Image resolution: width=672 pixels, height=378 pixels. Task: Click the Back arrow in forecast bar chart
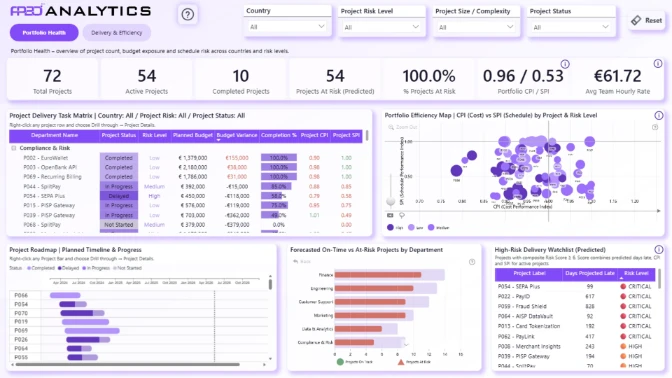pyautogui.click(x=295, y=261)
